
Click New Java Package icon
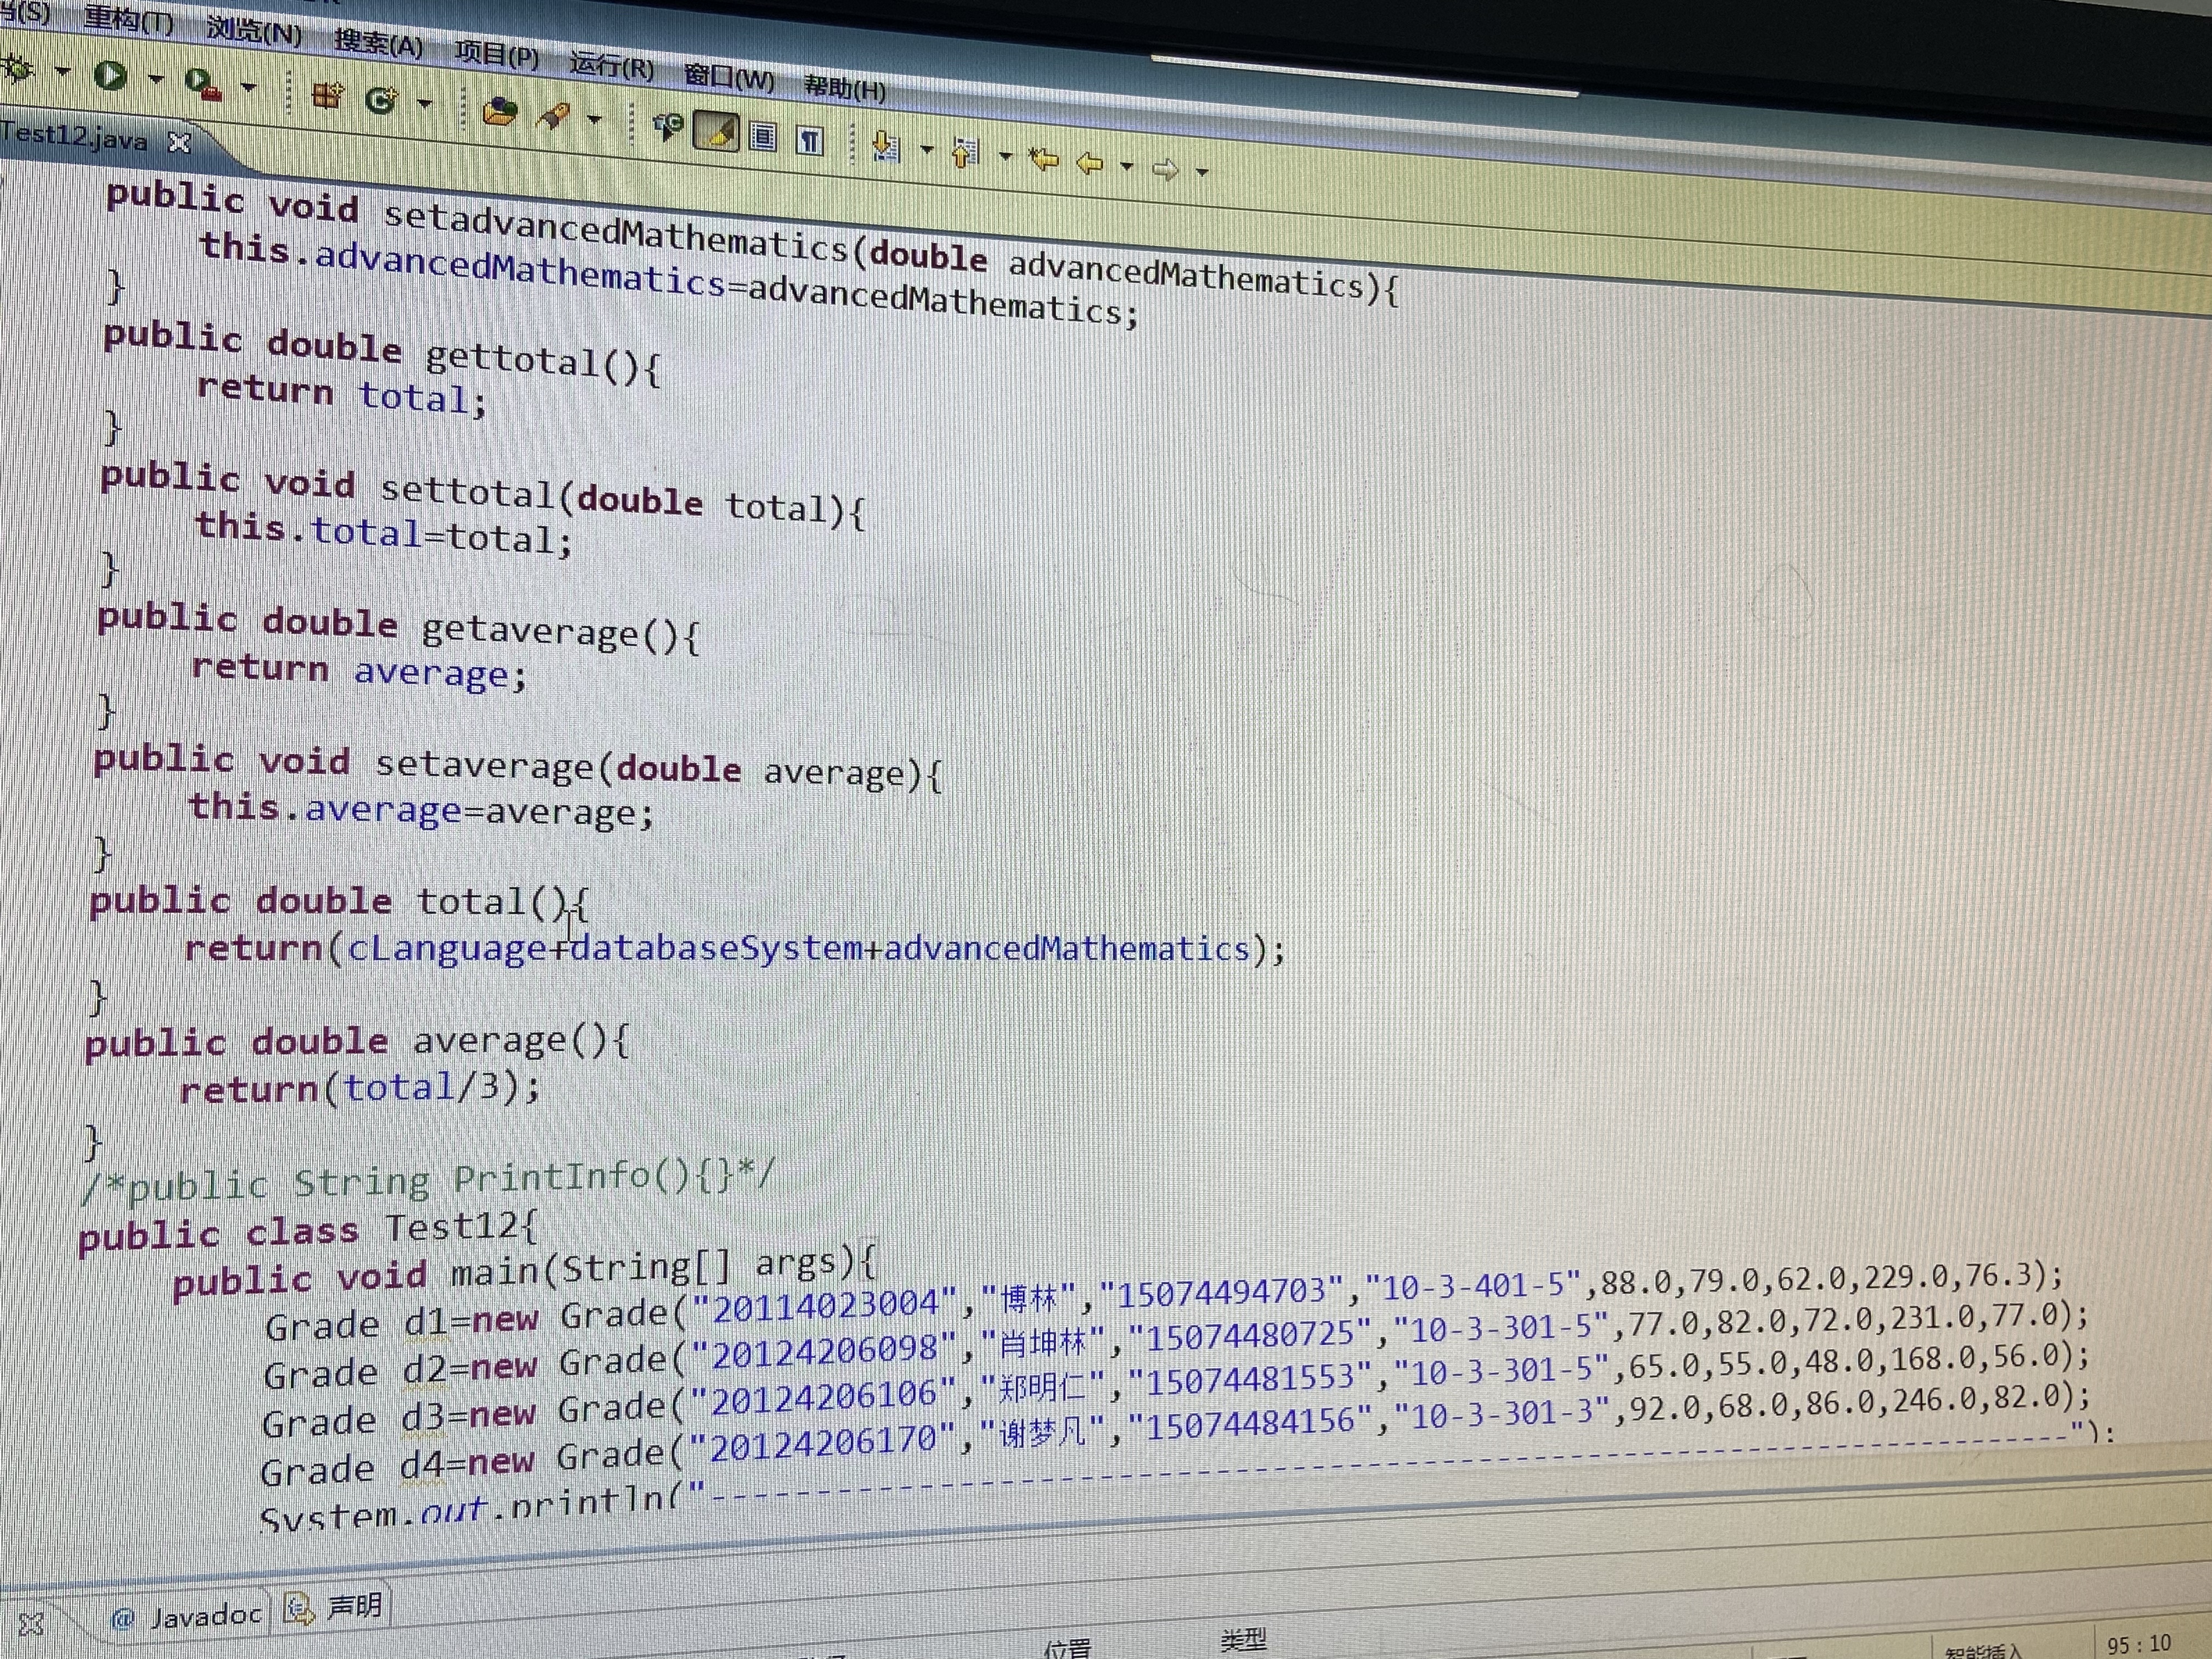[327, 96]
